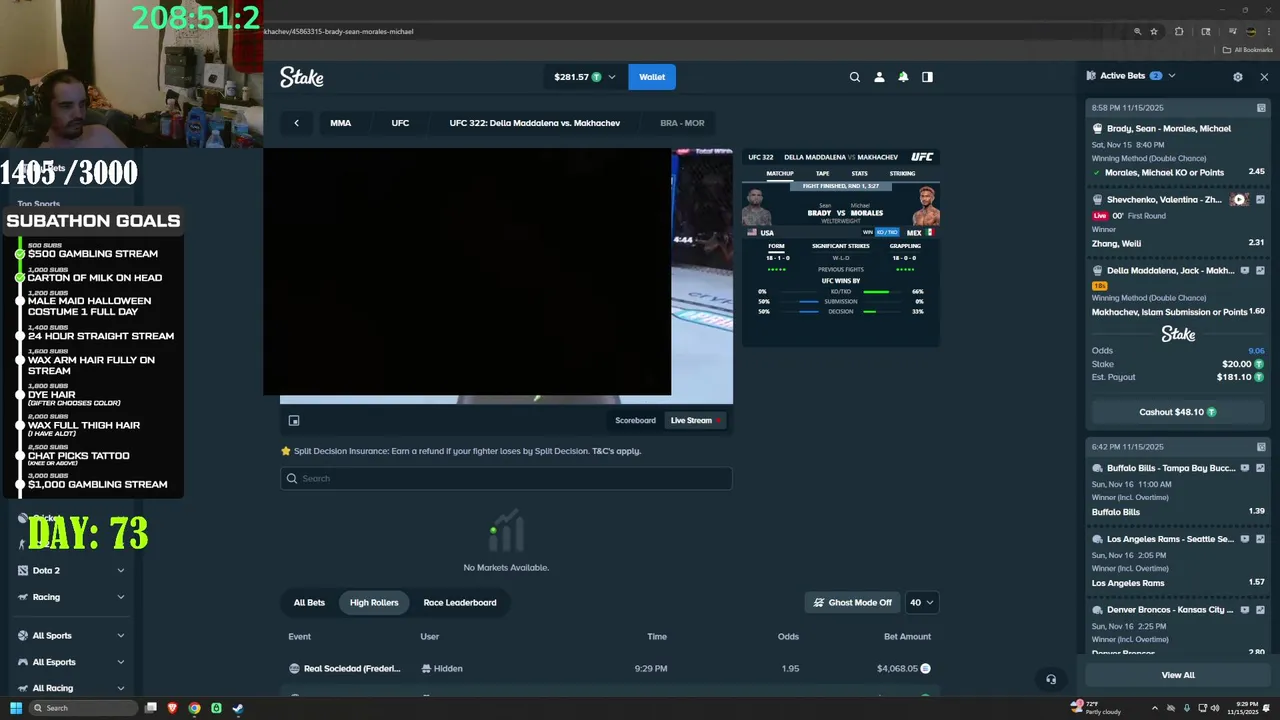1280x720 pixels.
Task: Expand All Esports in the sidebar
Action: [x=121, y=662]
